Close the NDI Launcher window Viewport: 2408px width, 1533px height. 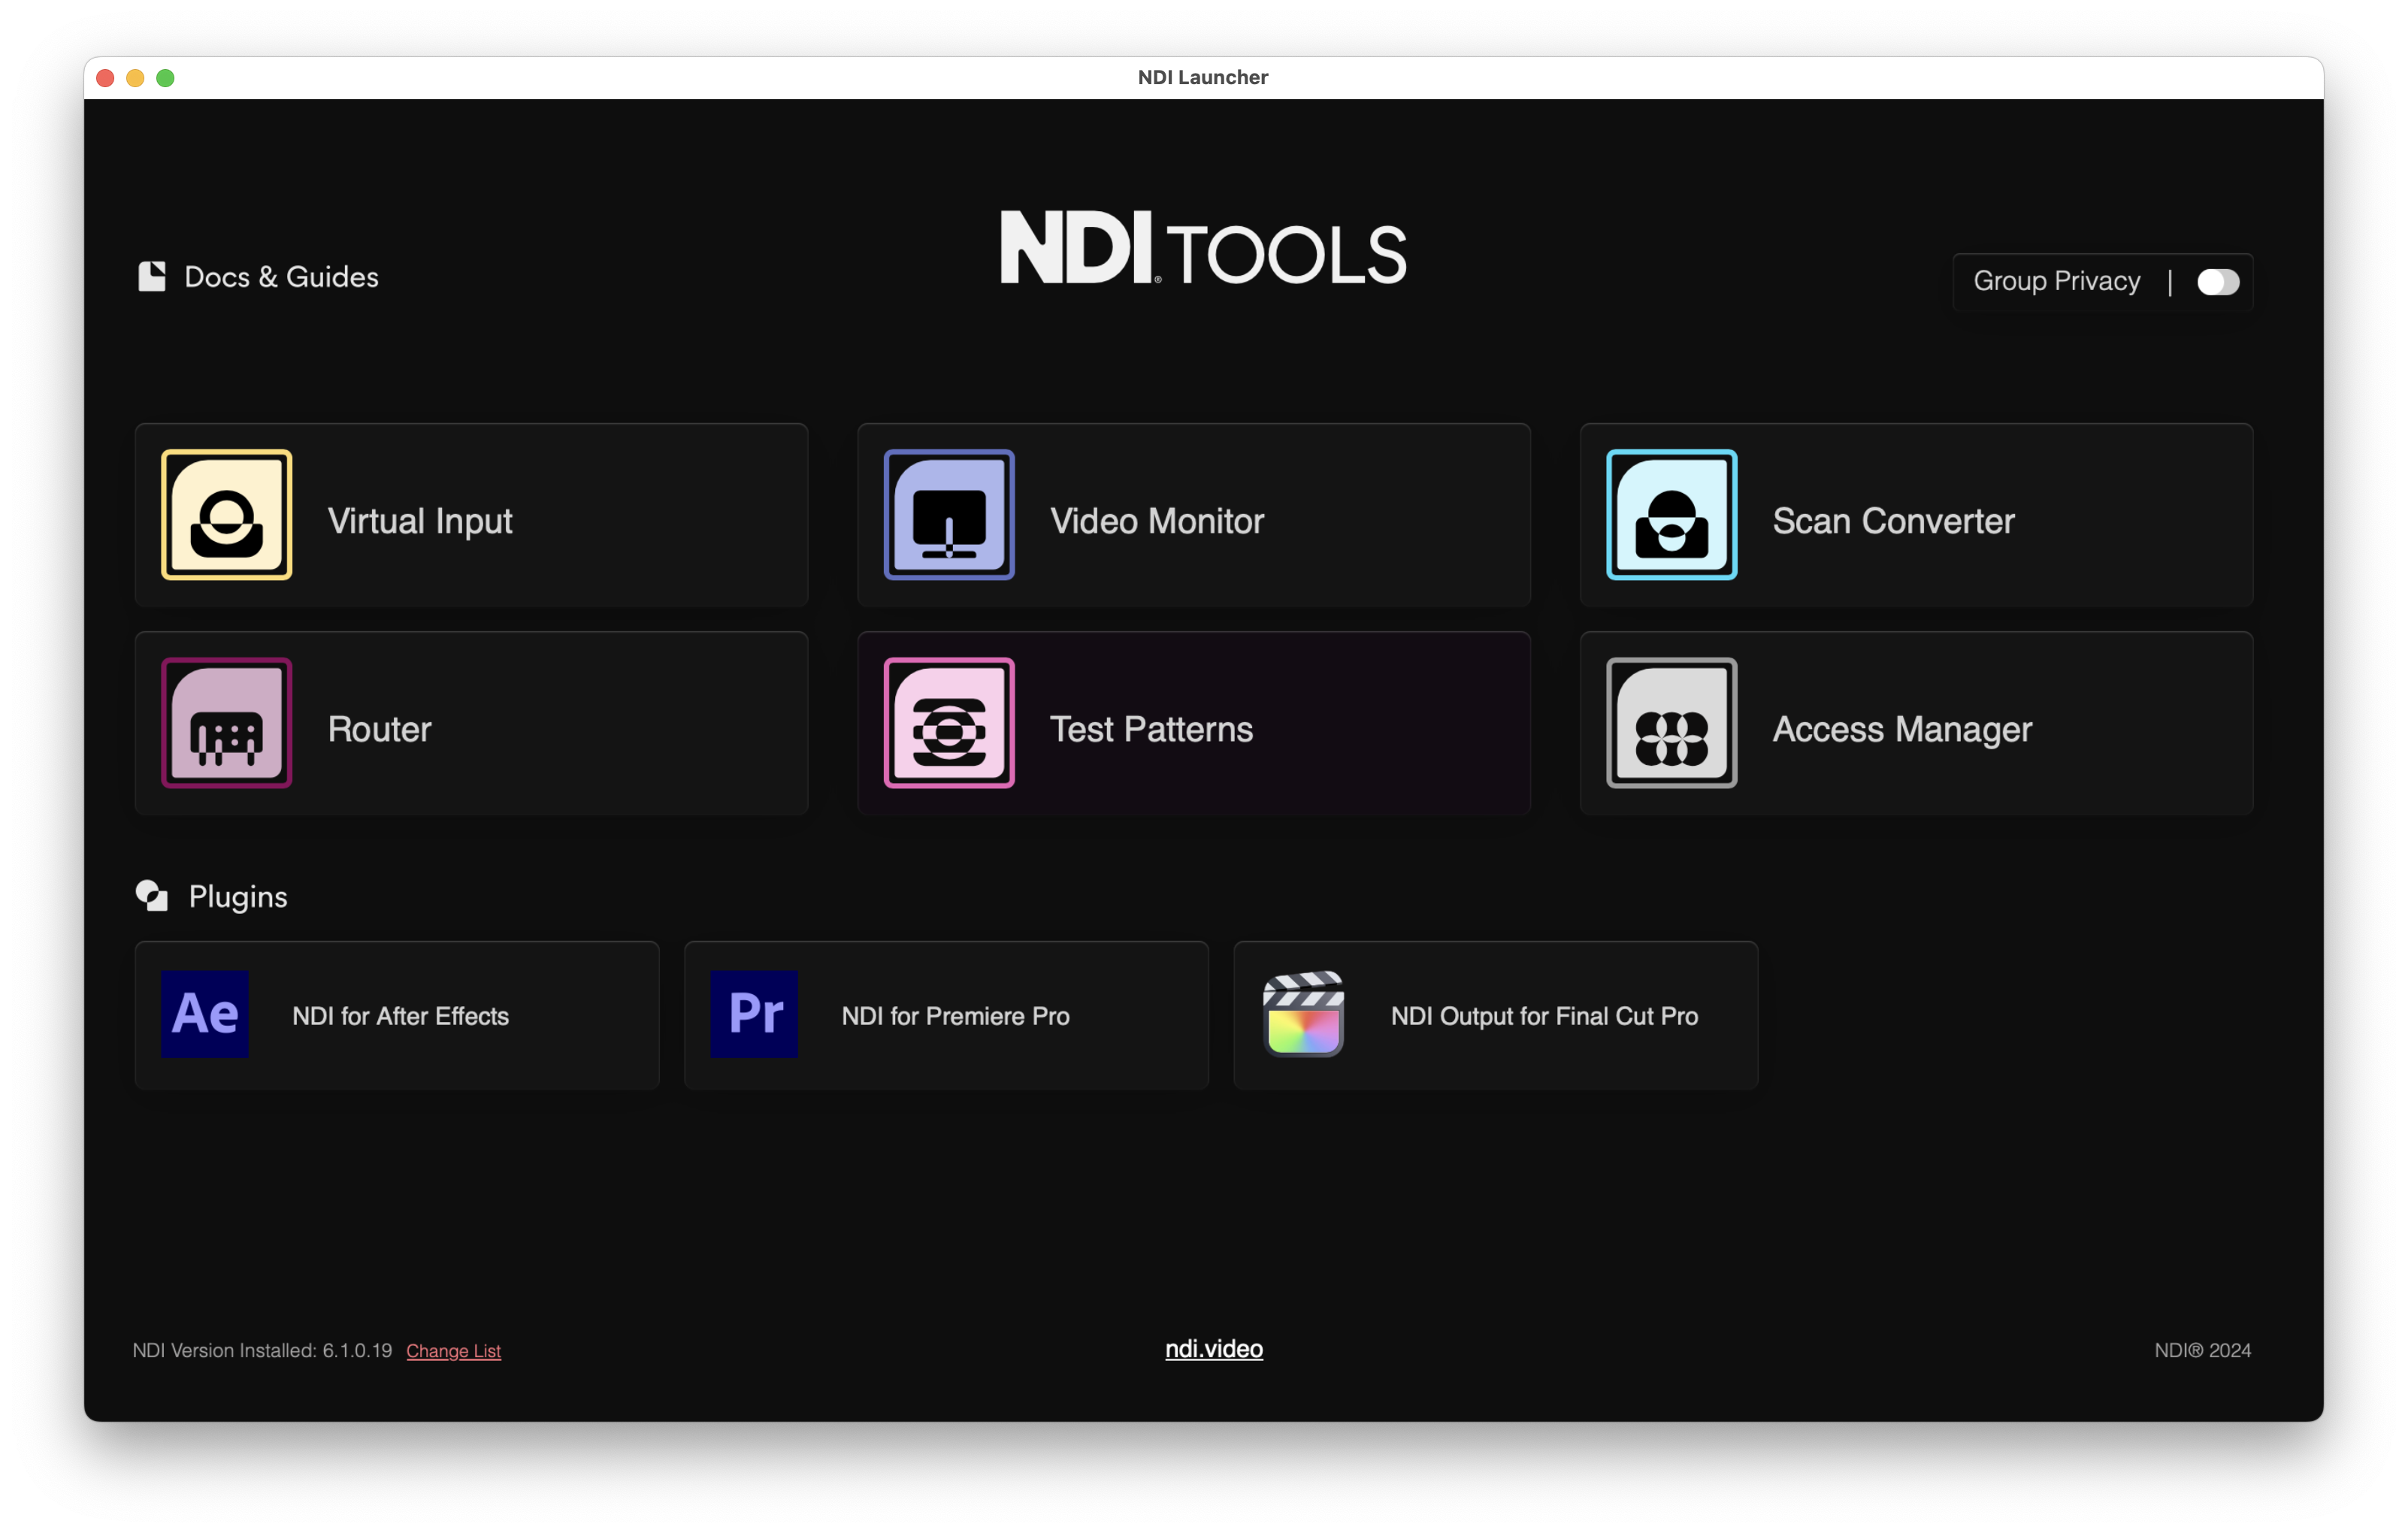coord(105,78)
